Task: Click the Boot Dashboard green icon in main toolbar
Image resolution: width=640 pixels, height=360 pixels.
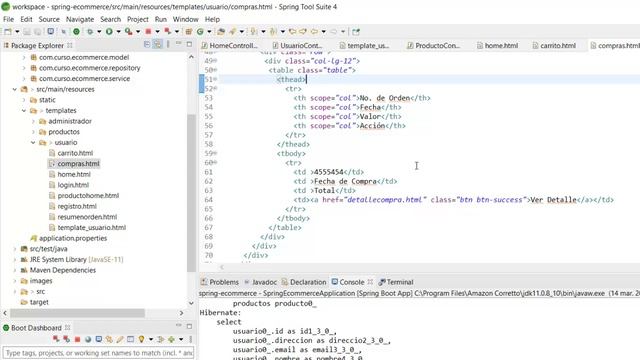Action: pyautogui.click(x=76, y=31)
